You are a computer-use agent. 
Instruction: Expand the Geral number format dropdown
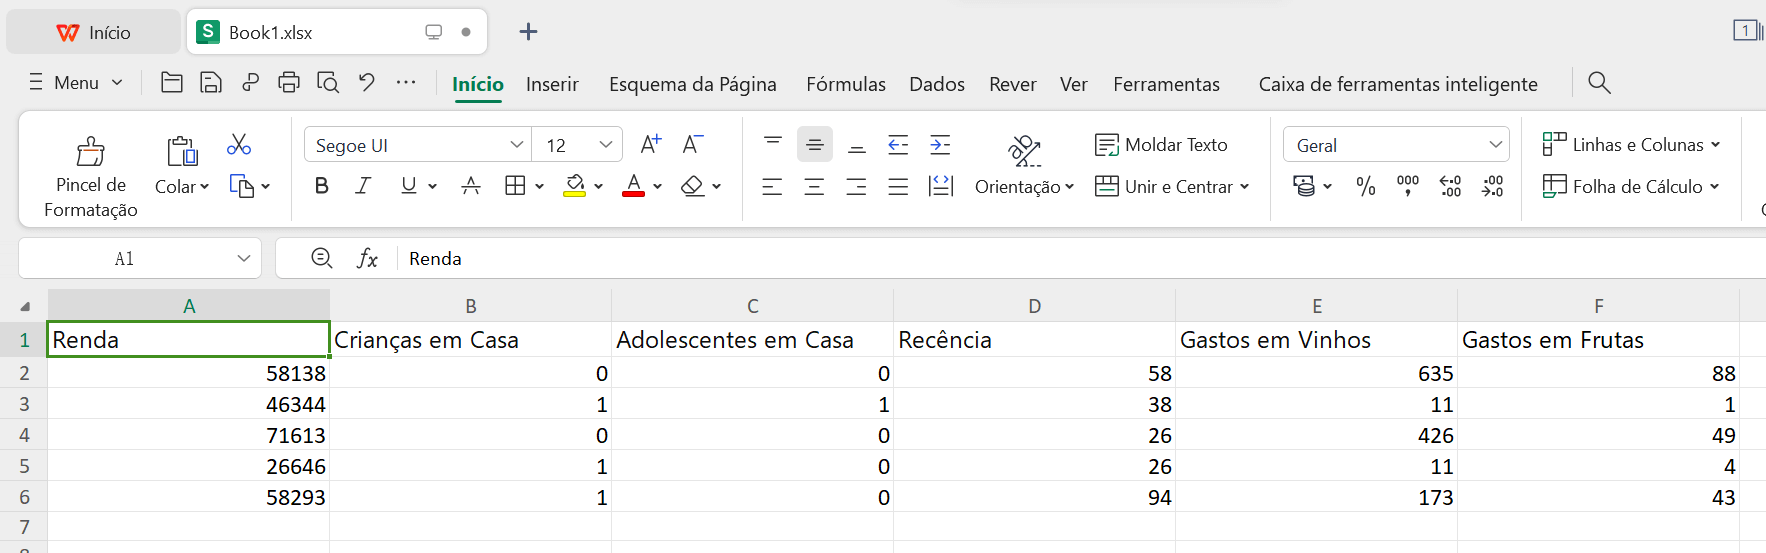coord(1496,145)
